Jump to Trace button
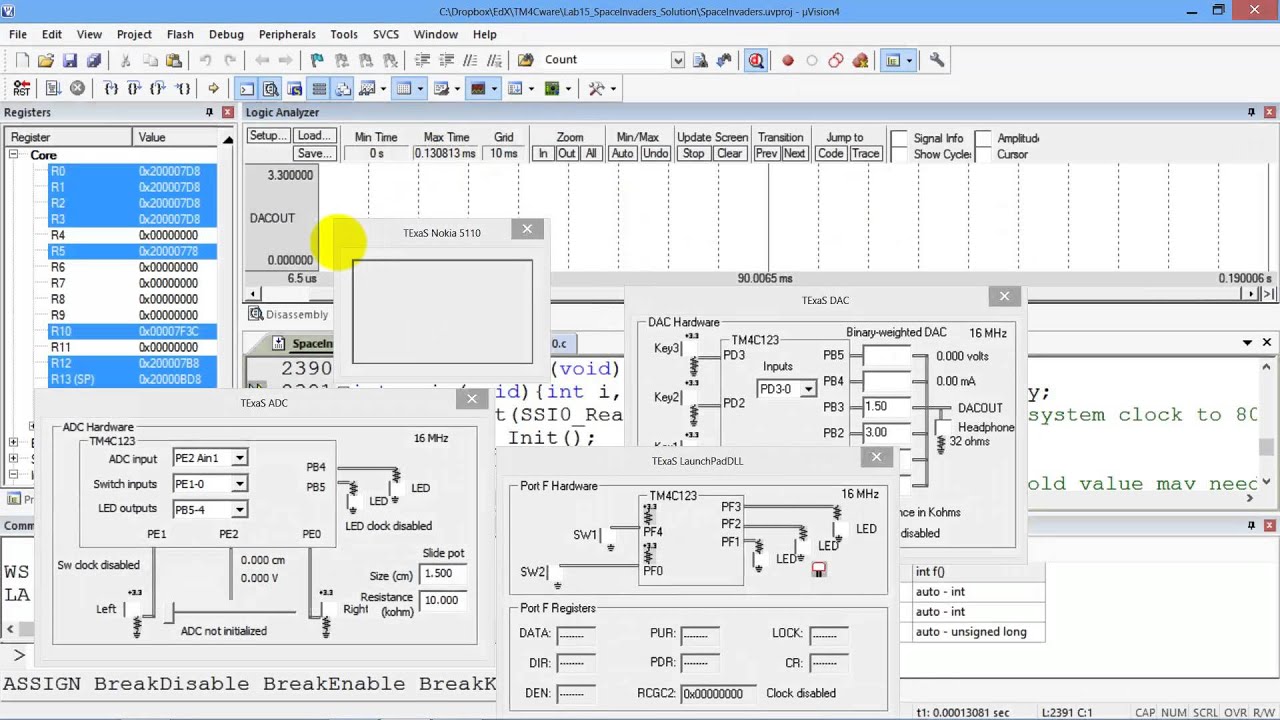 coord(865,153)
